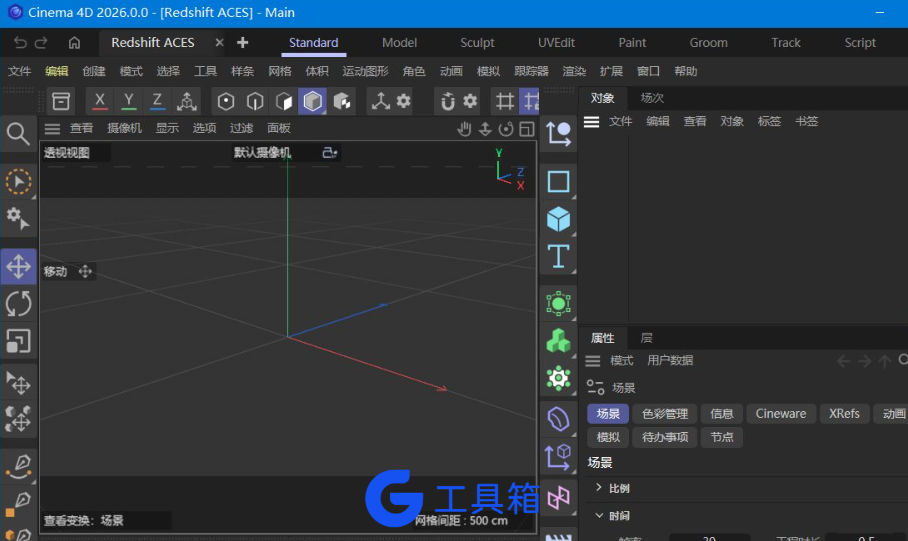Image resolution: width=908 pixels, height=541 pixels.
Task: Open the viewport hamburger menu
Action: 52,129
